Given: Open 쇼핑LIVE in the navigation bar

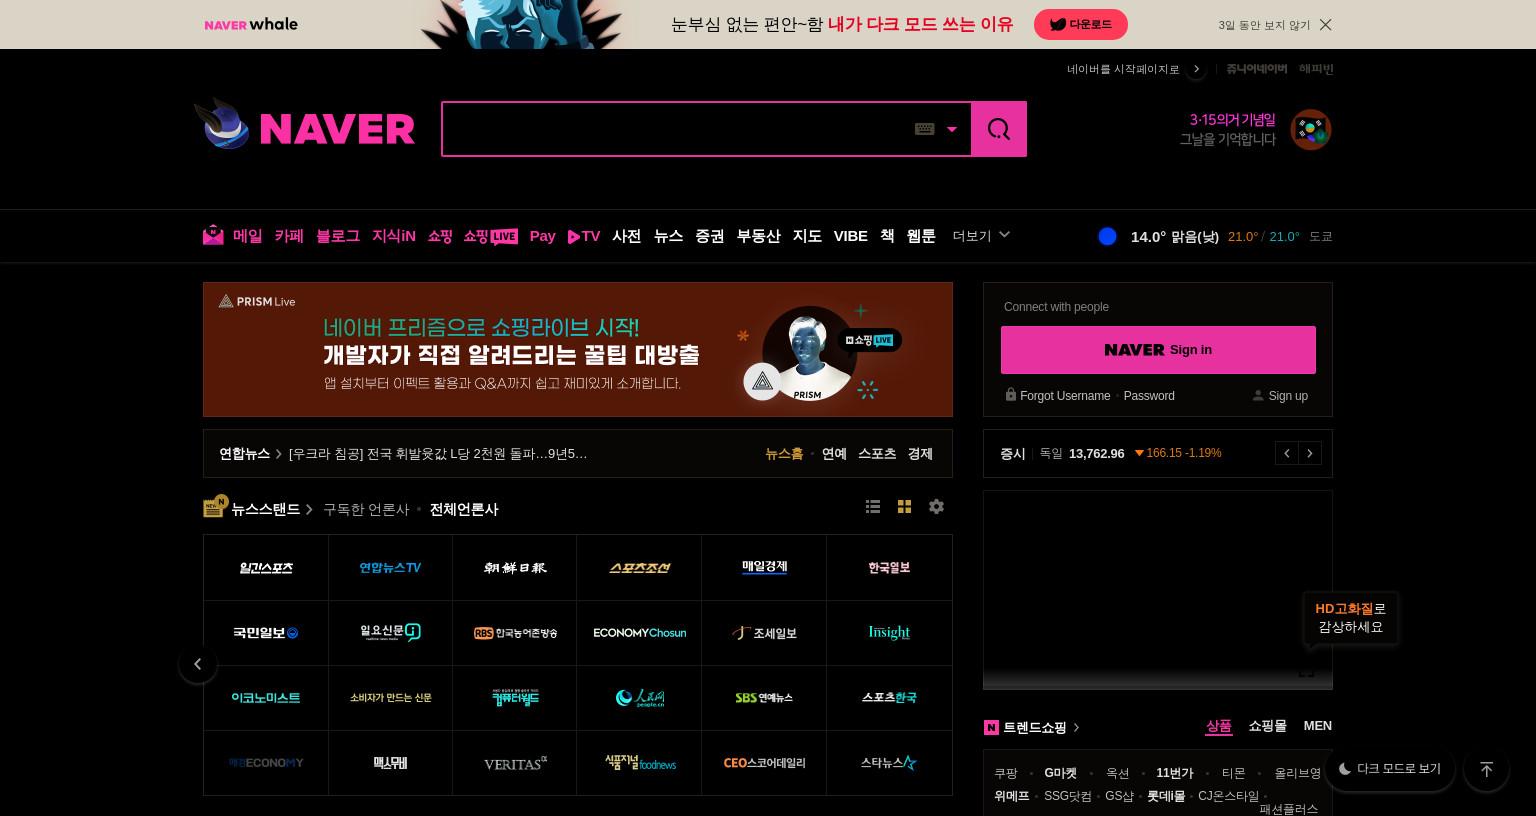Looking at the screenshot, I should 490,236.
